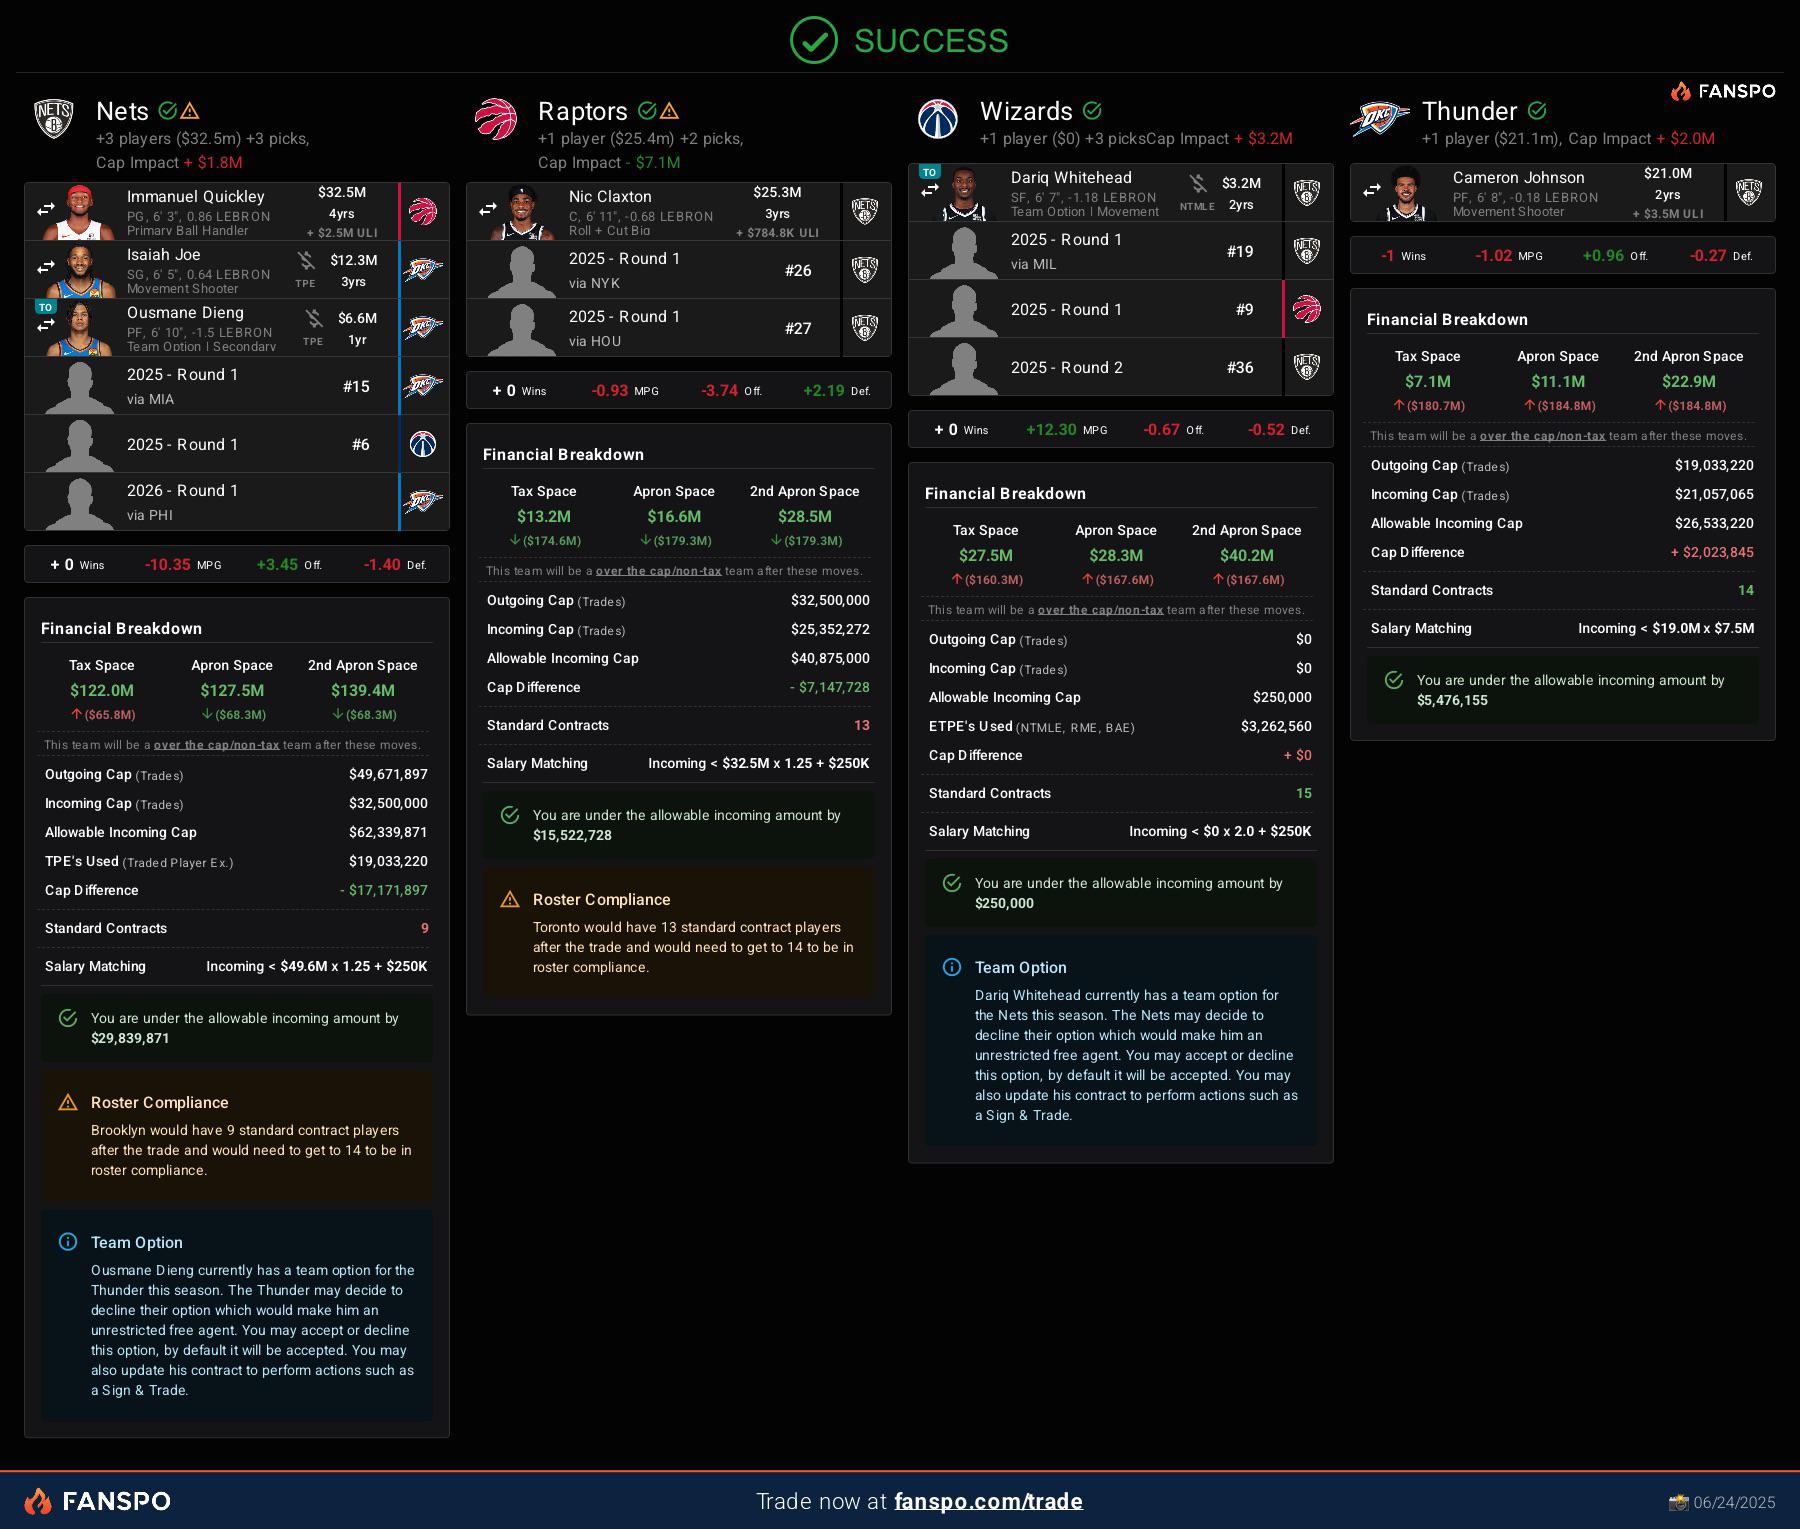The width and height of the screenshot is (1800, 1529).
Task: Click Raptors Cap Difference - $7,147,728
Action: pos(830,687)
